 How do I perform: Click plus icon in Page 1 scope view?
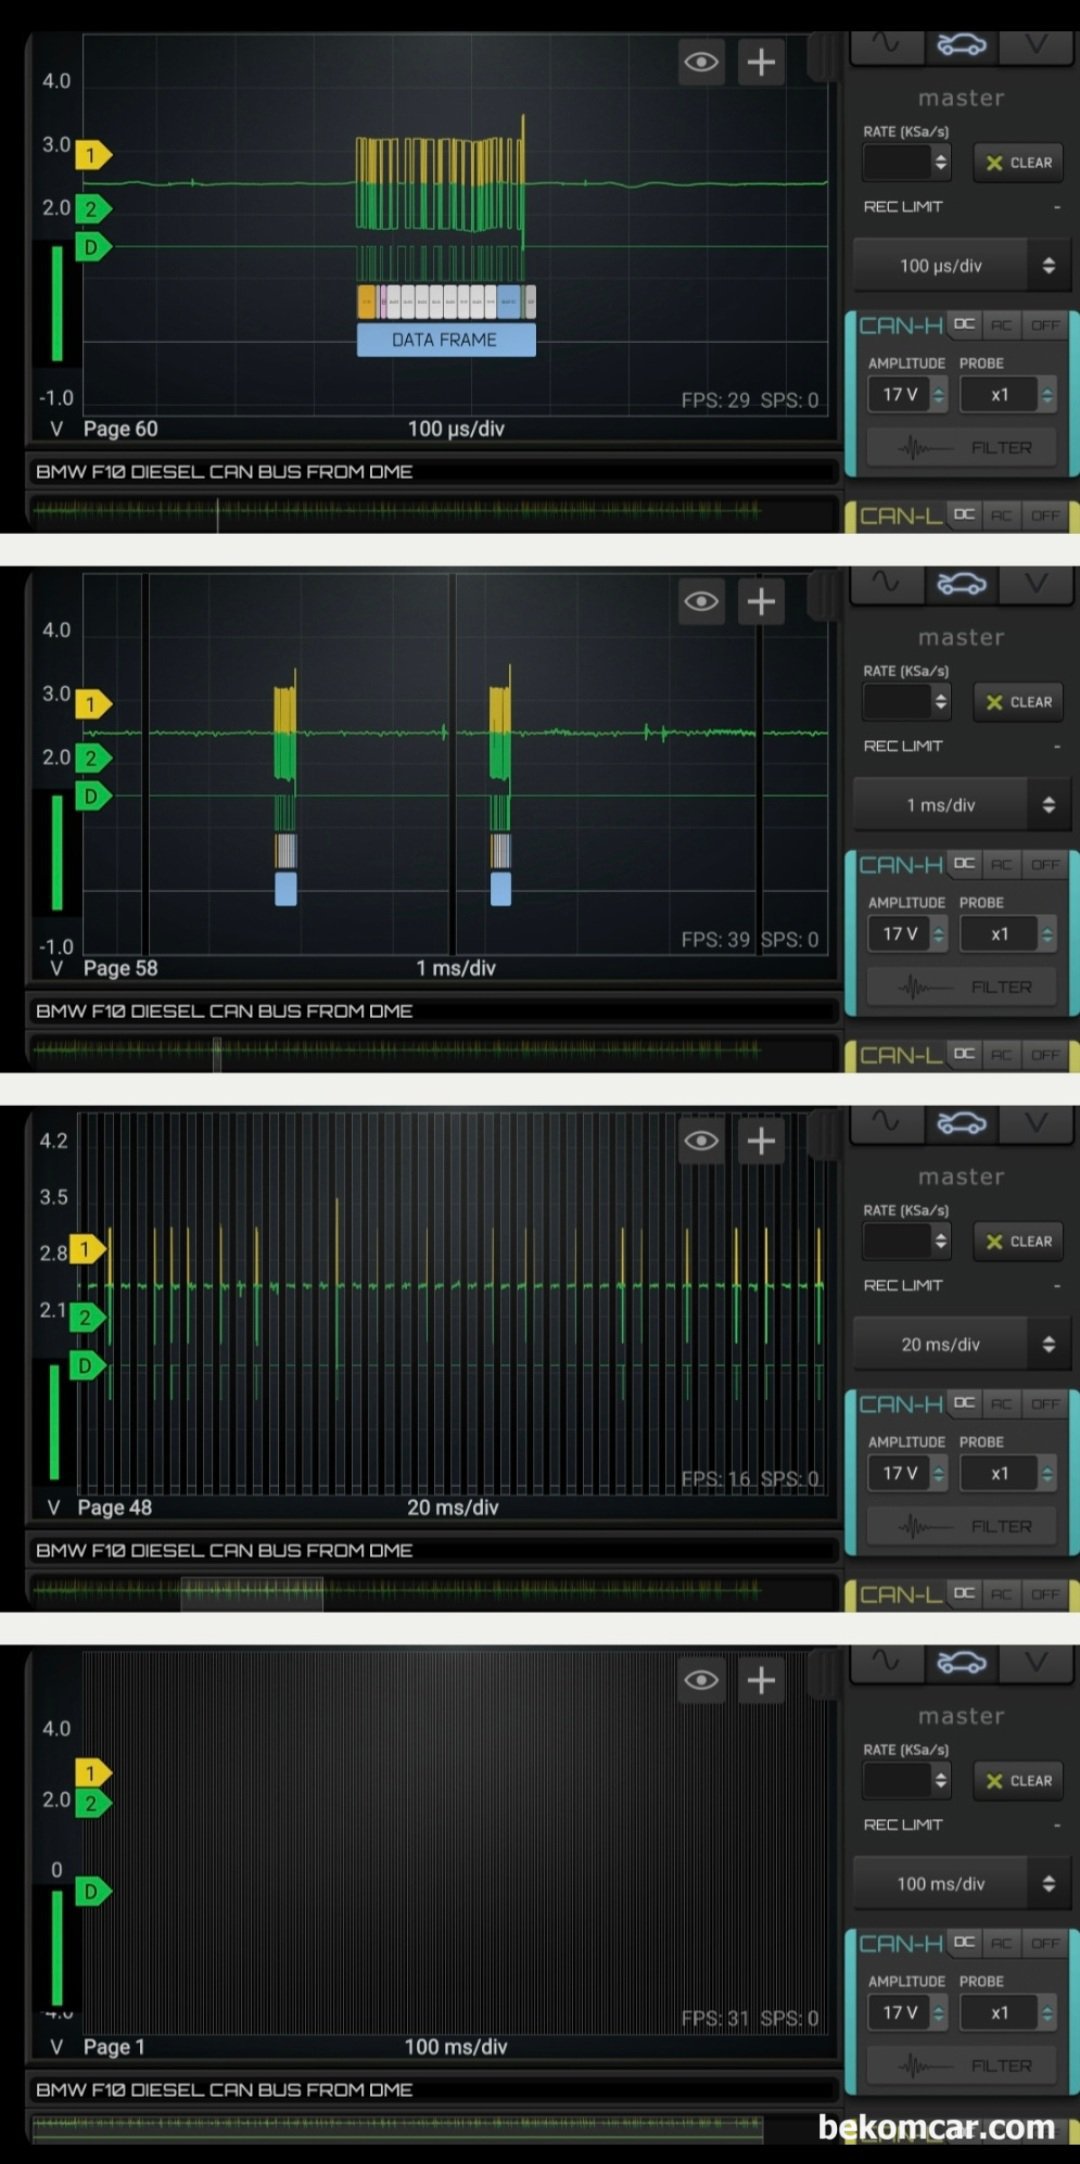click(761, 1680)
